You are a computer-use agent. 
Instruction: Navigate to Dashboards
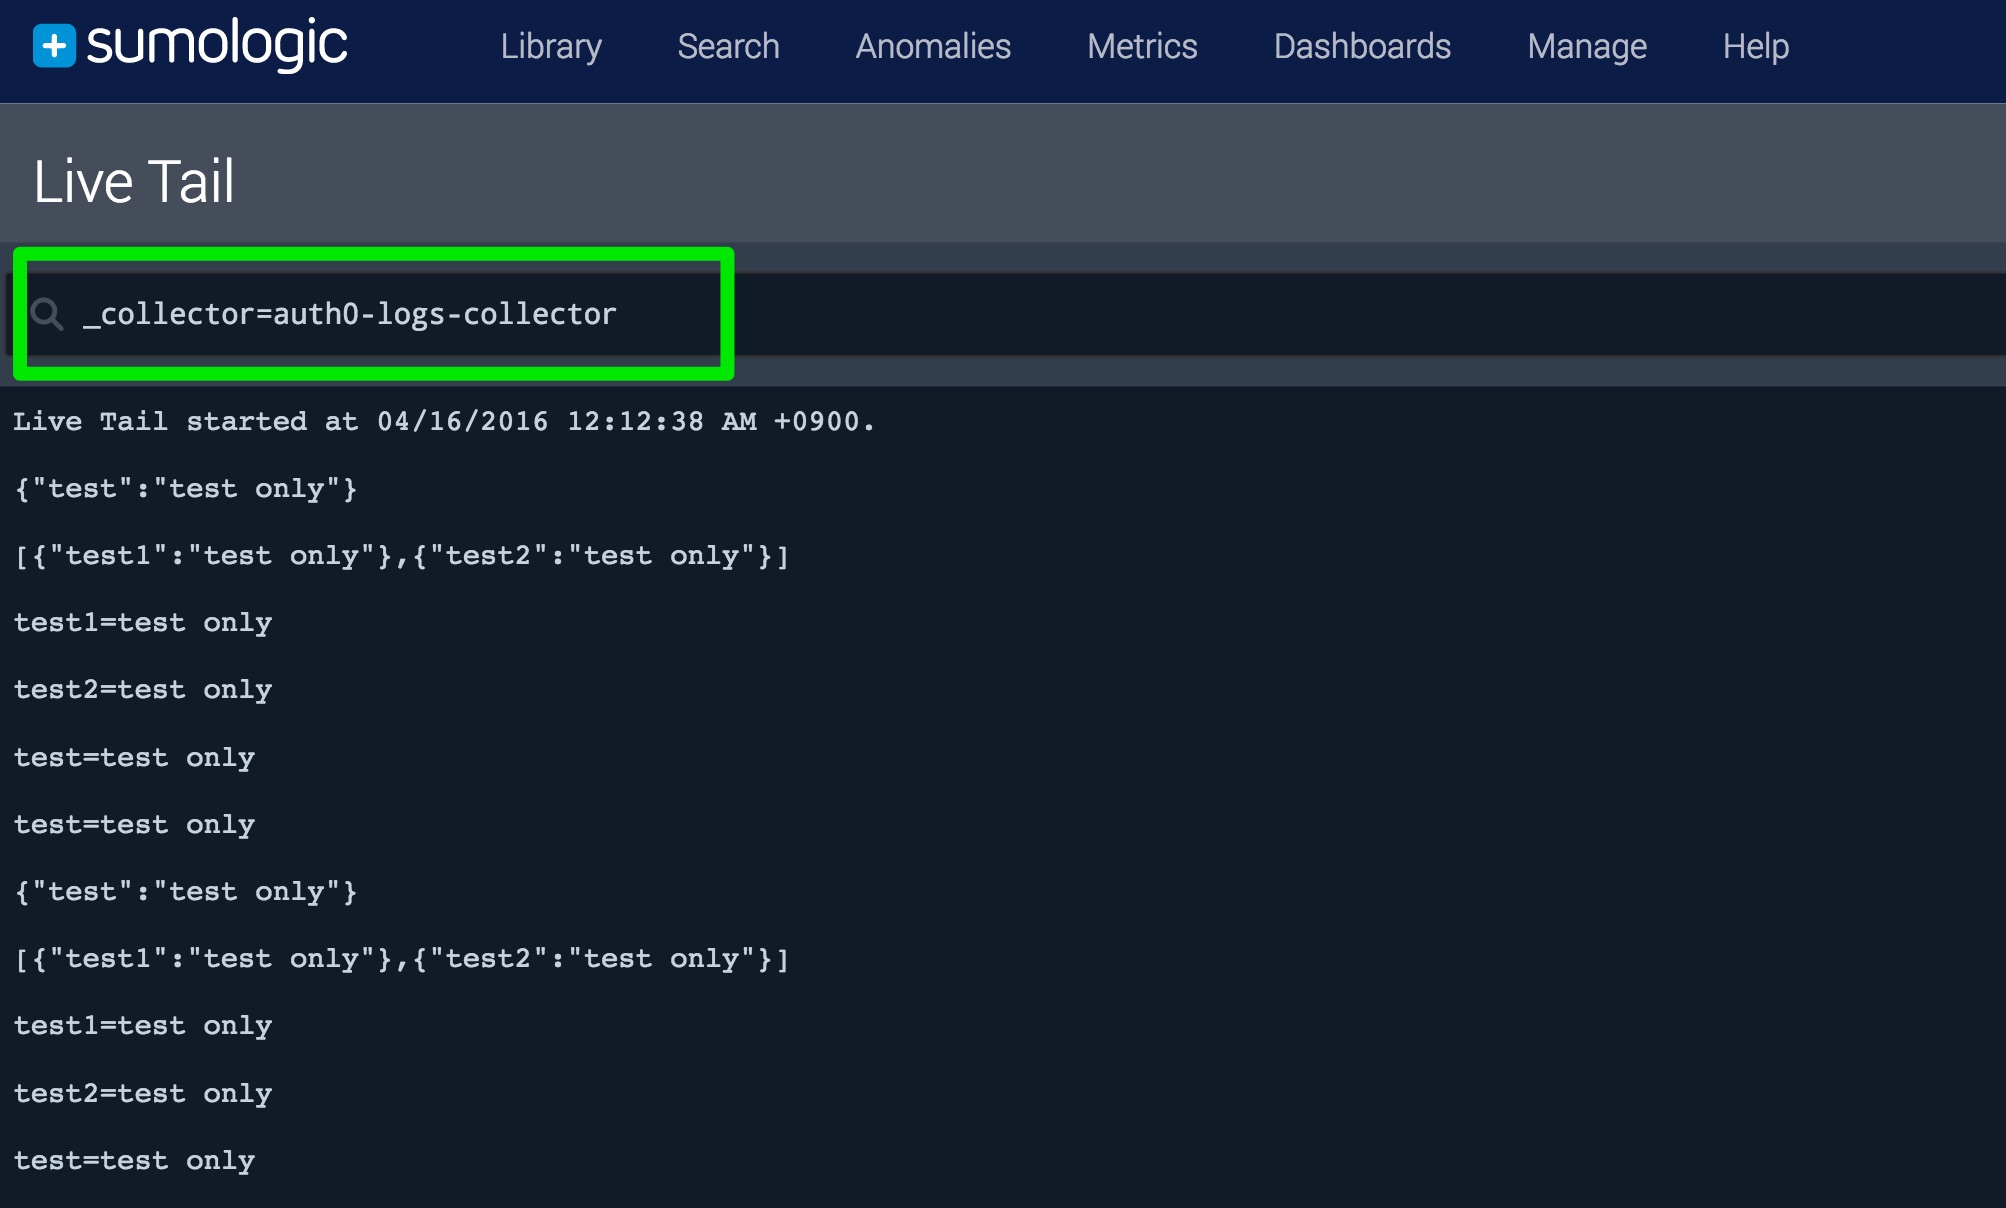coord(1362,46)
